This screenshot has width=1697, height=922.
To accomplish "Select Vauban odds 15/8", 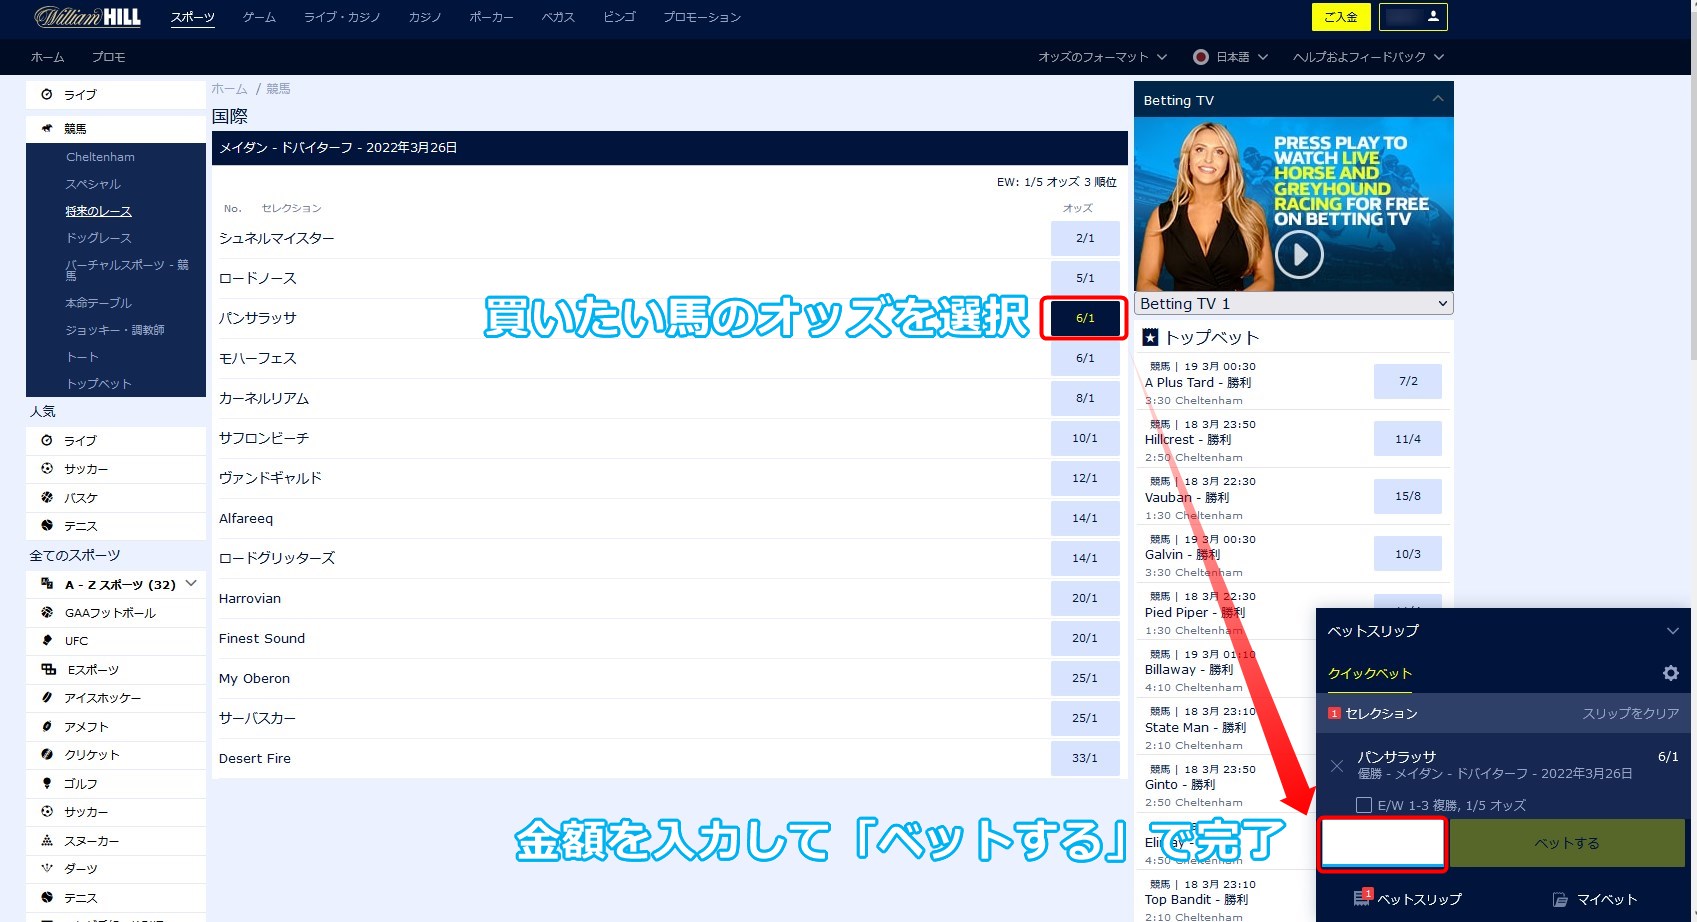I will click(1408, 496).
